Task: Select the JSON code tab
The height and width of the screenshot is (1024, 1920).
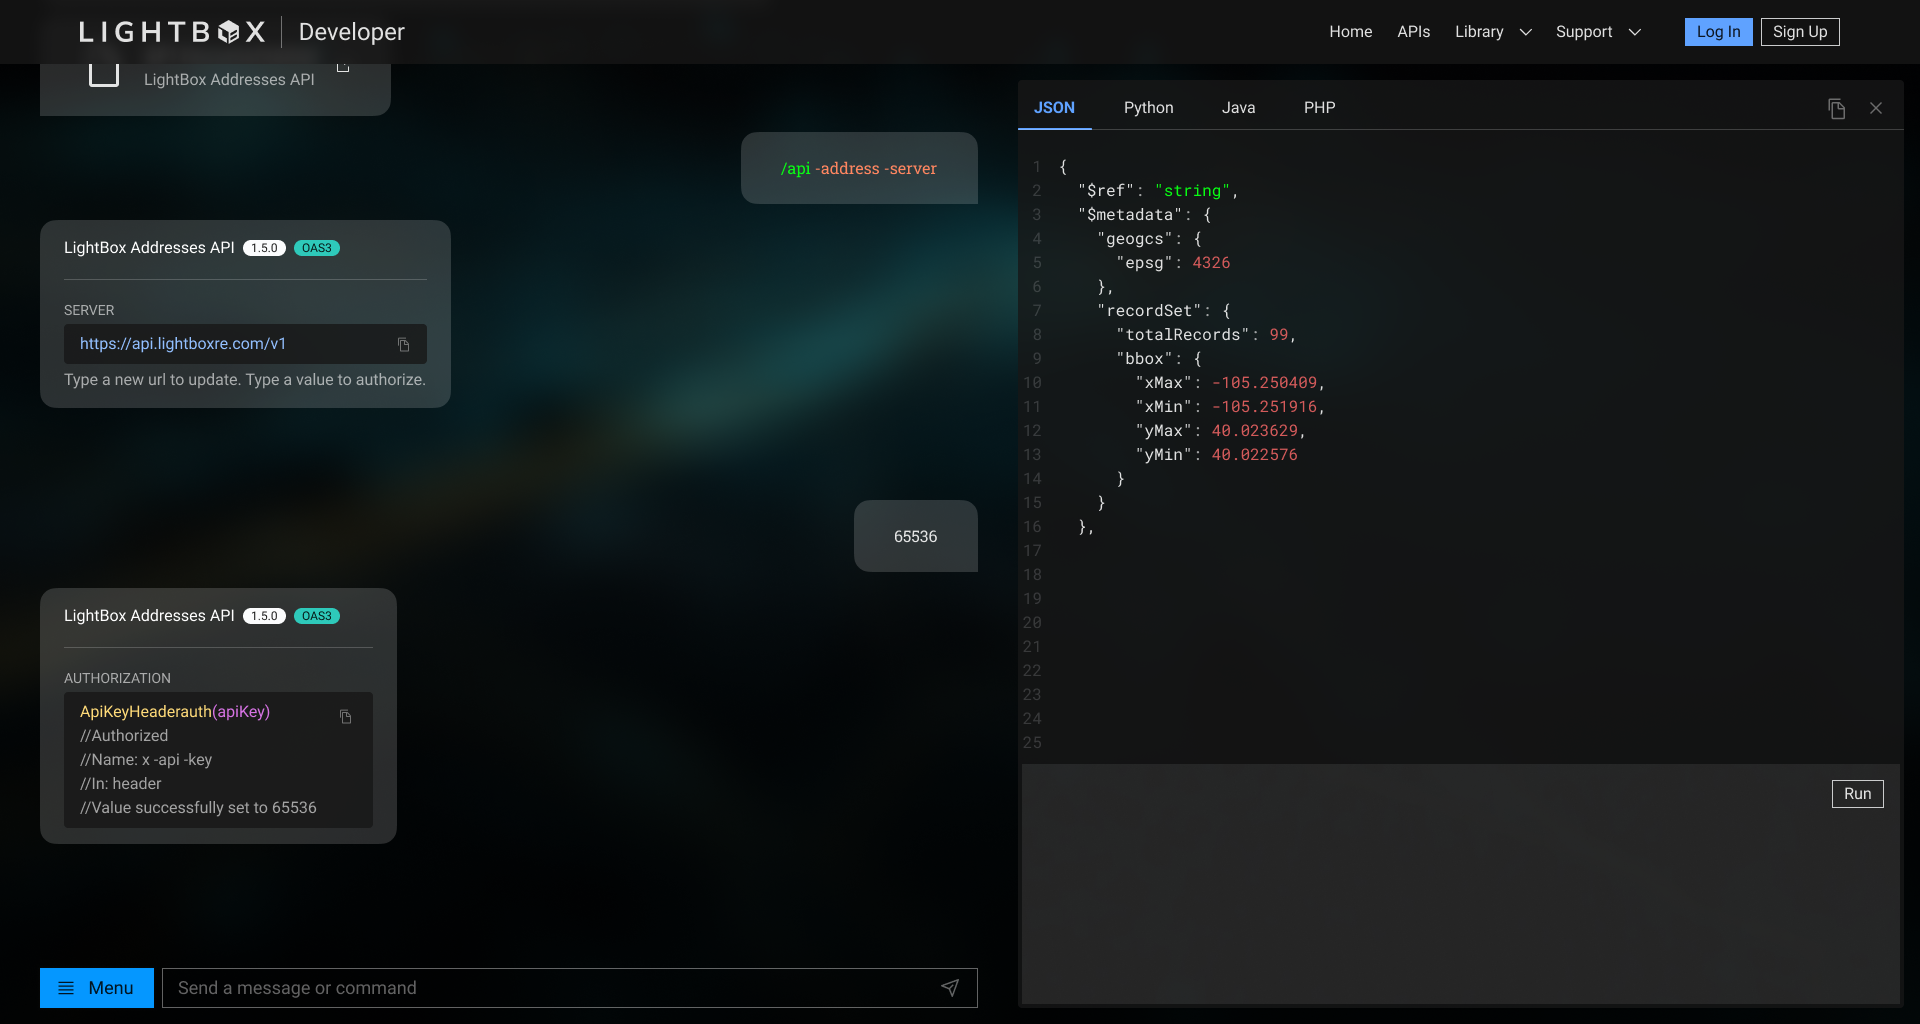Action: pos(1054,107)
